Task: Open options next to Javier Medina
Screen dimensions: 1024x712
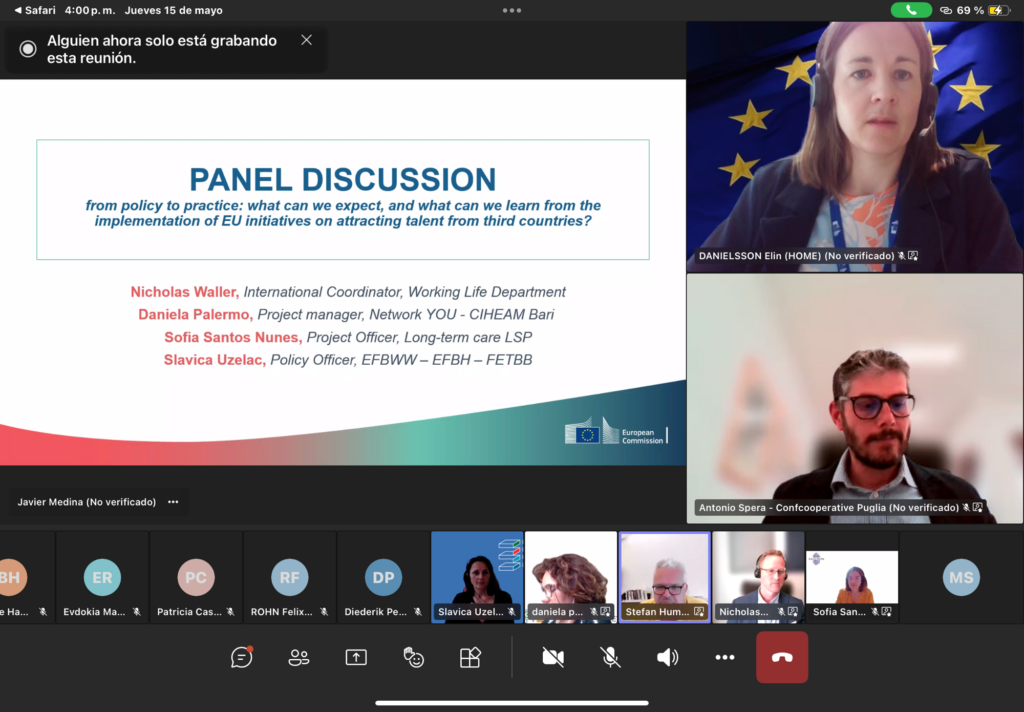Action: pos(173,502)
